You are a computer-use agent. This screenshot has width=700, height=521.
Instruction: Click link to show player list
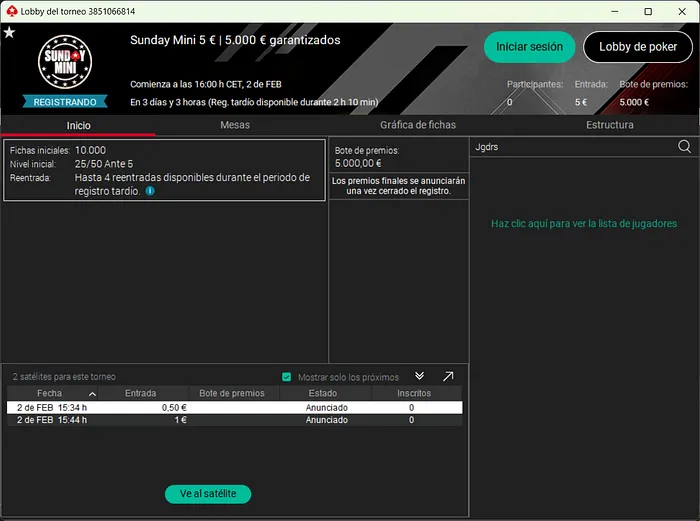pyautogui.click(x=583, y=224)
